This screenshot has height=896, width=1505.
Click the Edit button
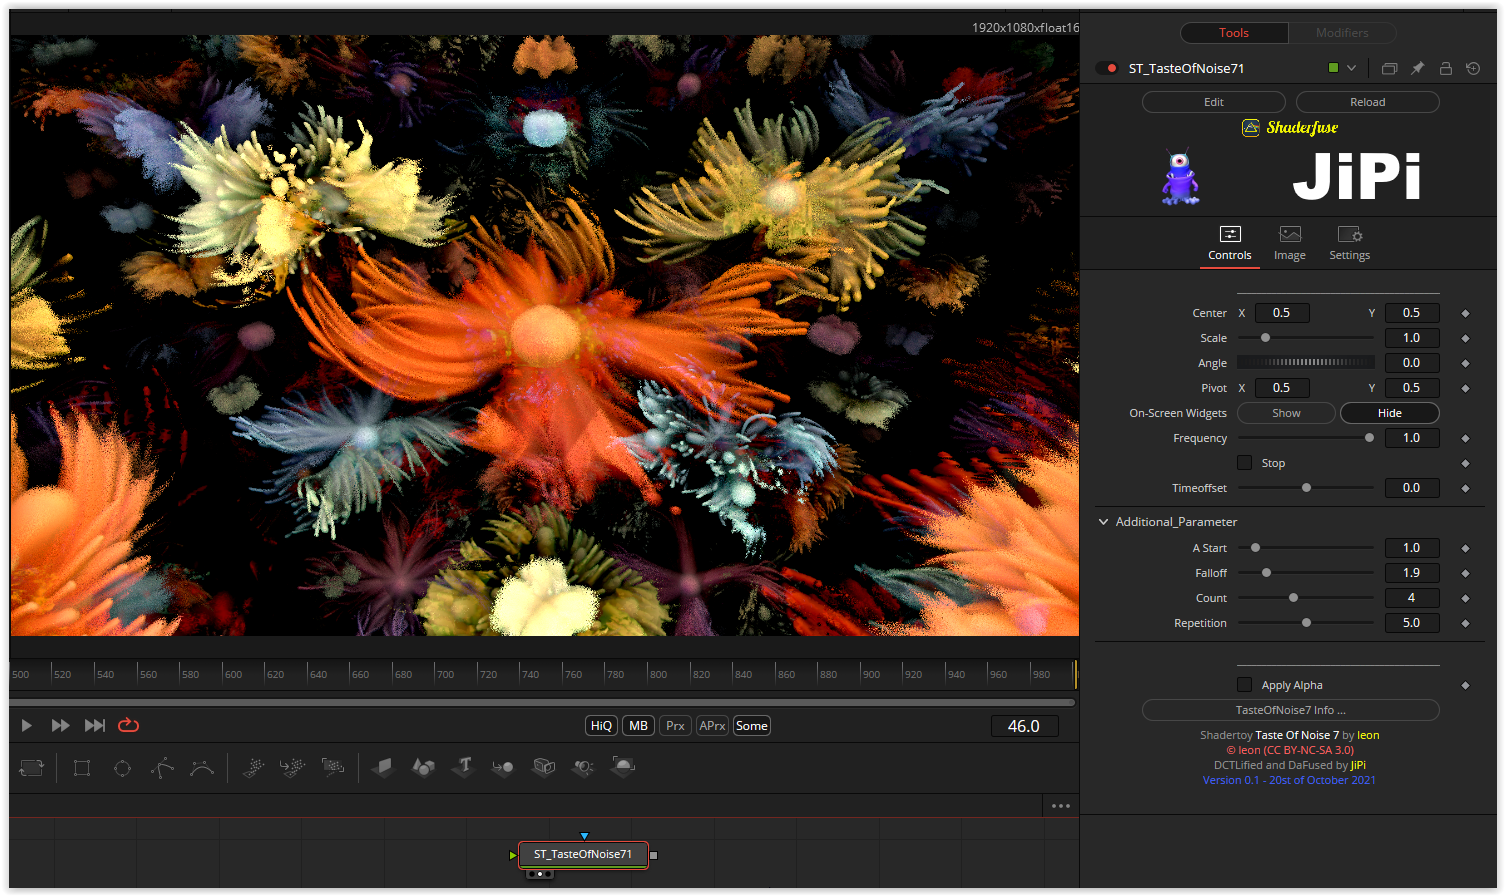(1214, 102)
